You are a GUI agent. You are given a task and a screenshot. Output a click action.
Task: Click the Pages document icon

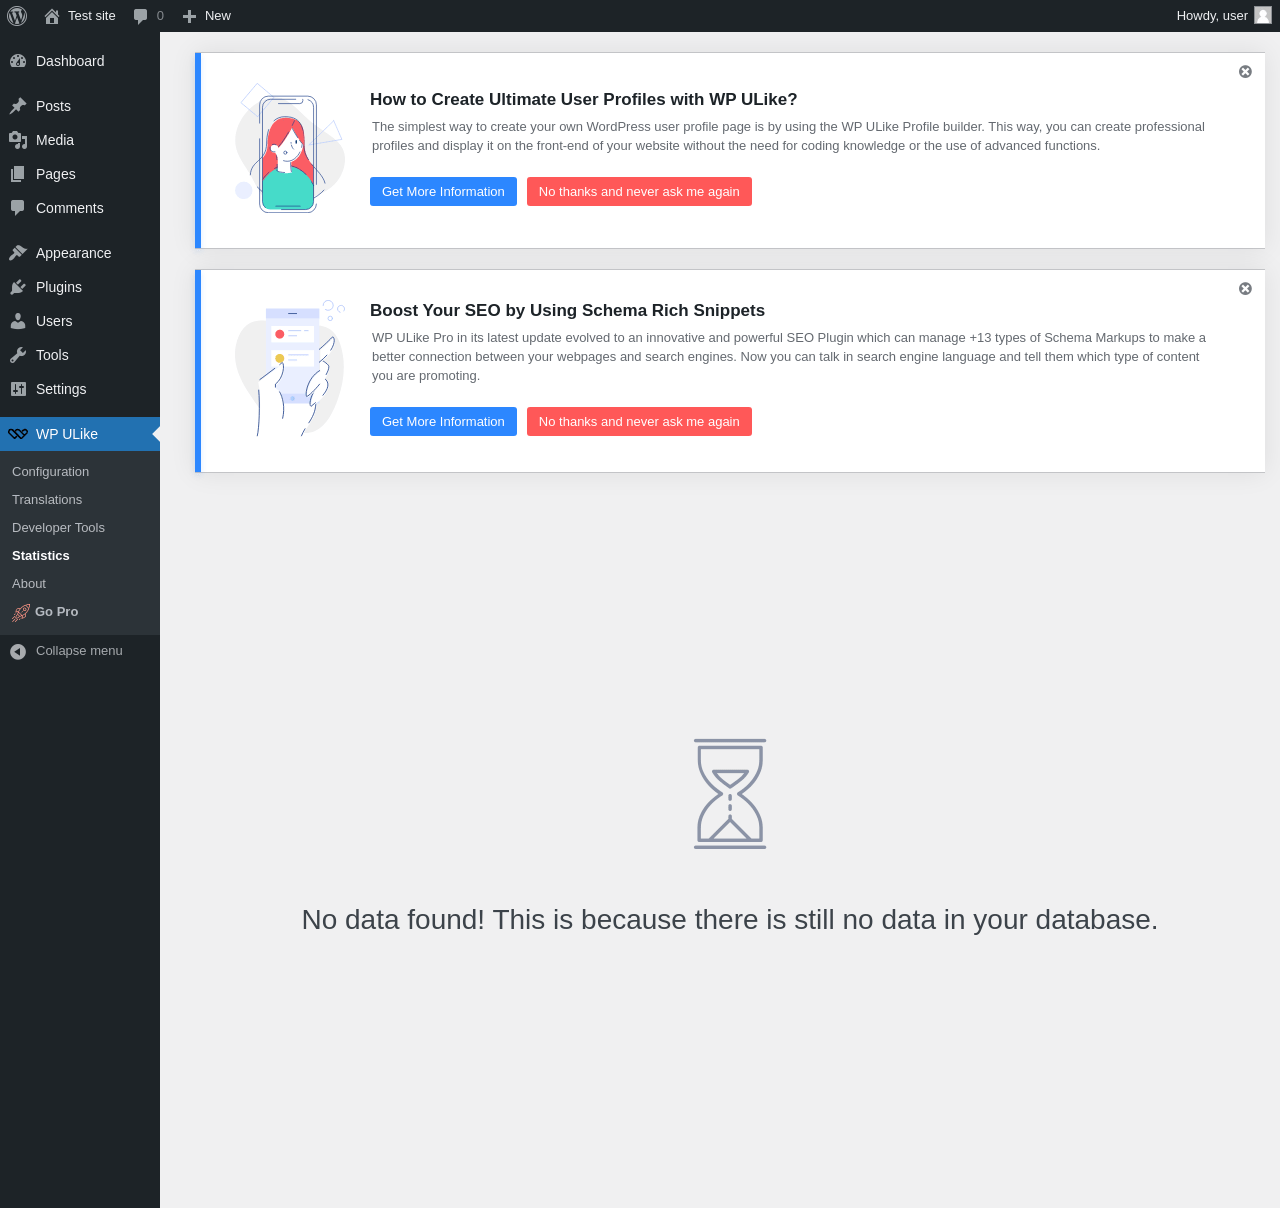18,174
